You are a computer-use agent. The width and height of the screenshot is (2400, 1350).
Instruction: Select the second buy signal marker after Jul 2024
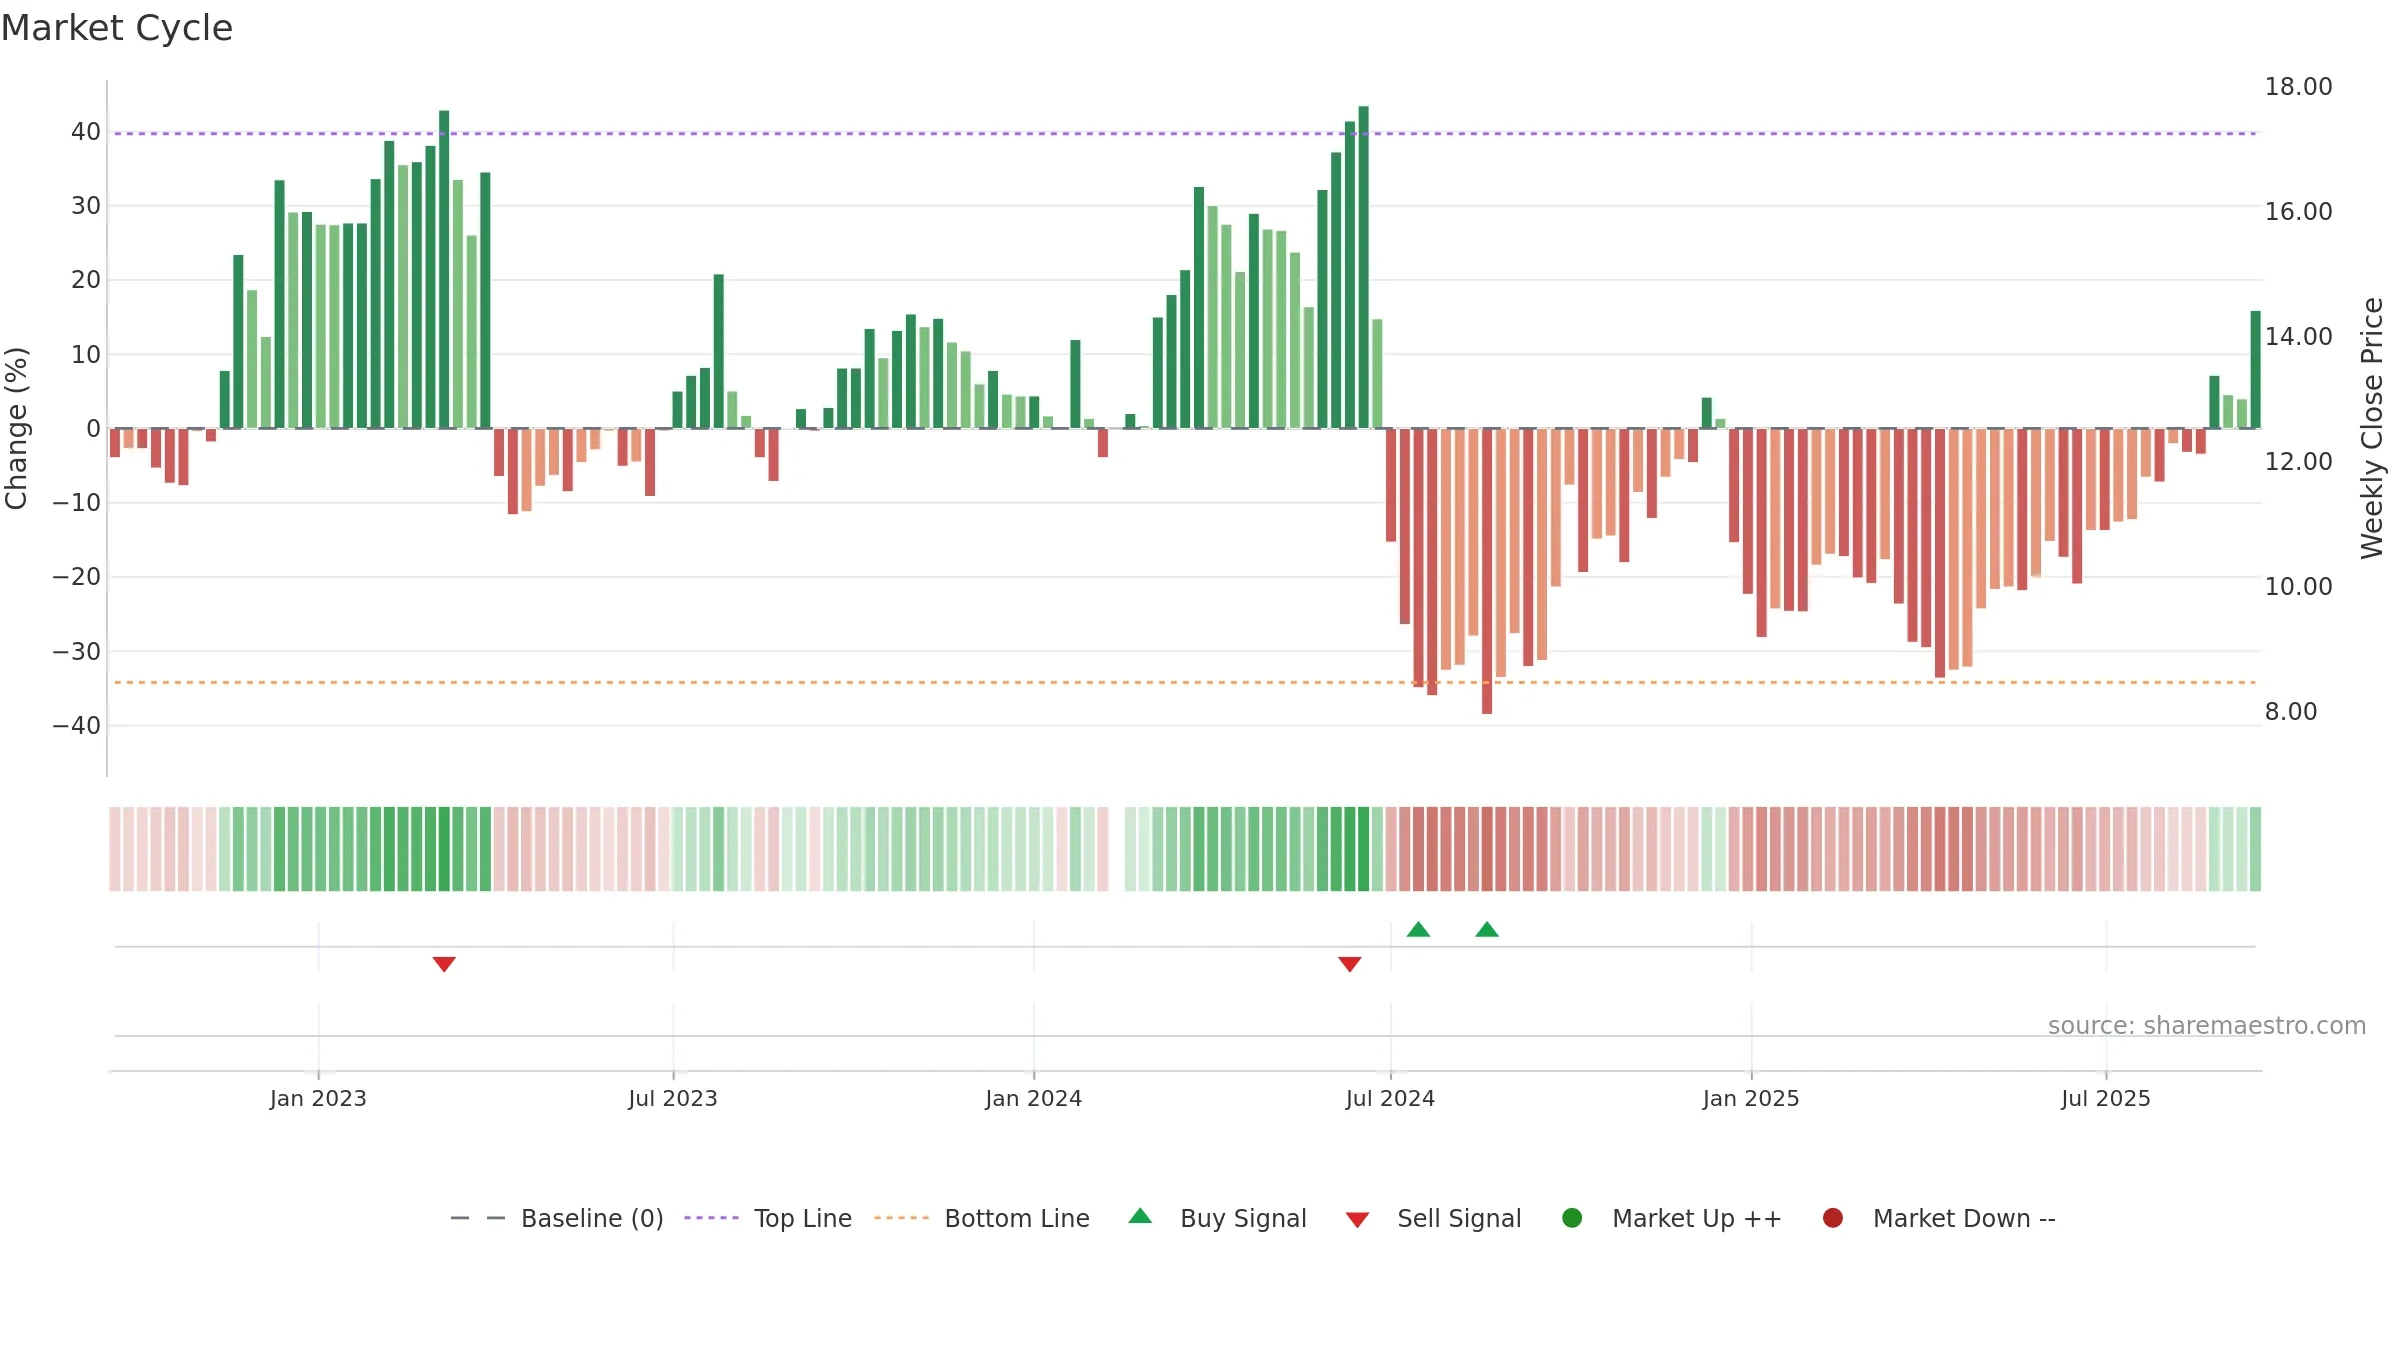1487,929
